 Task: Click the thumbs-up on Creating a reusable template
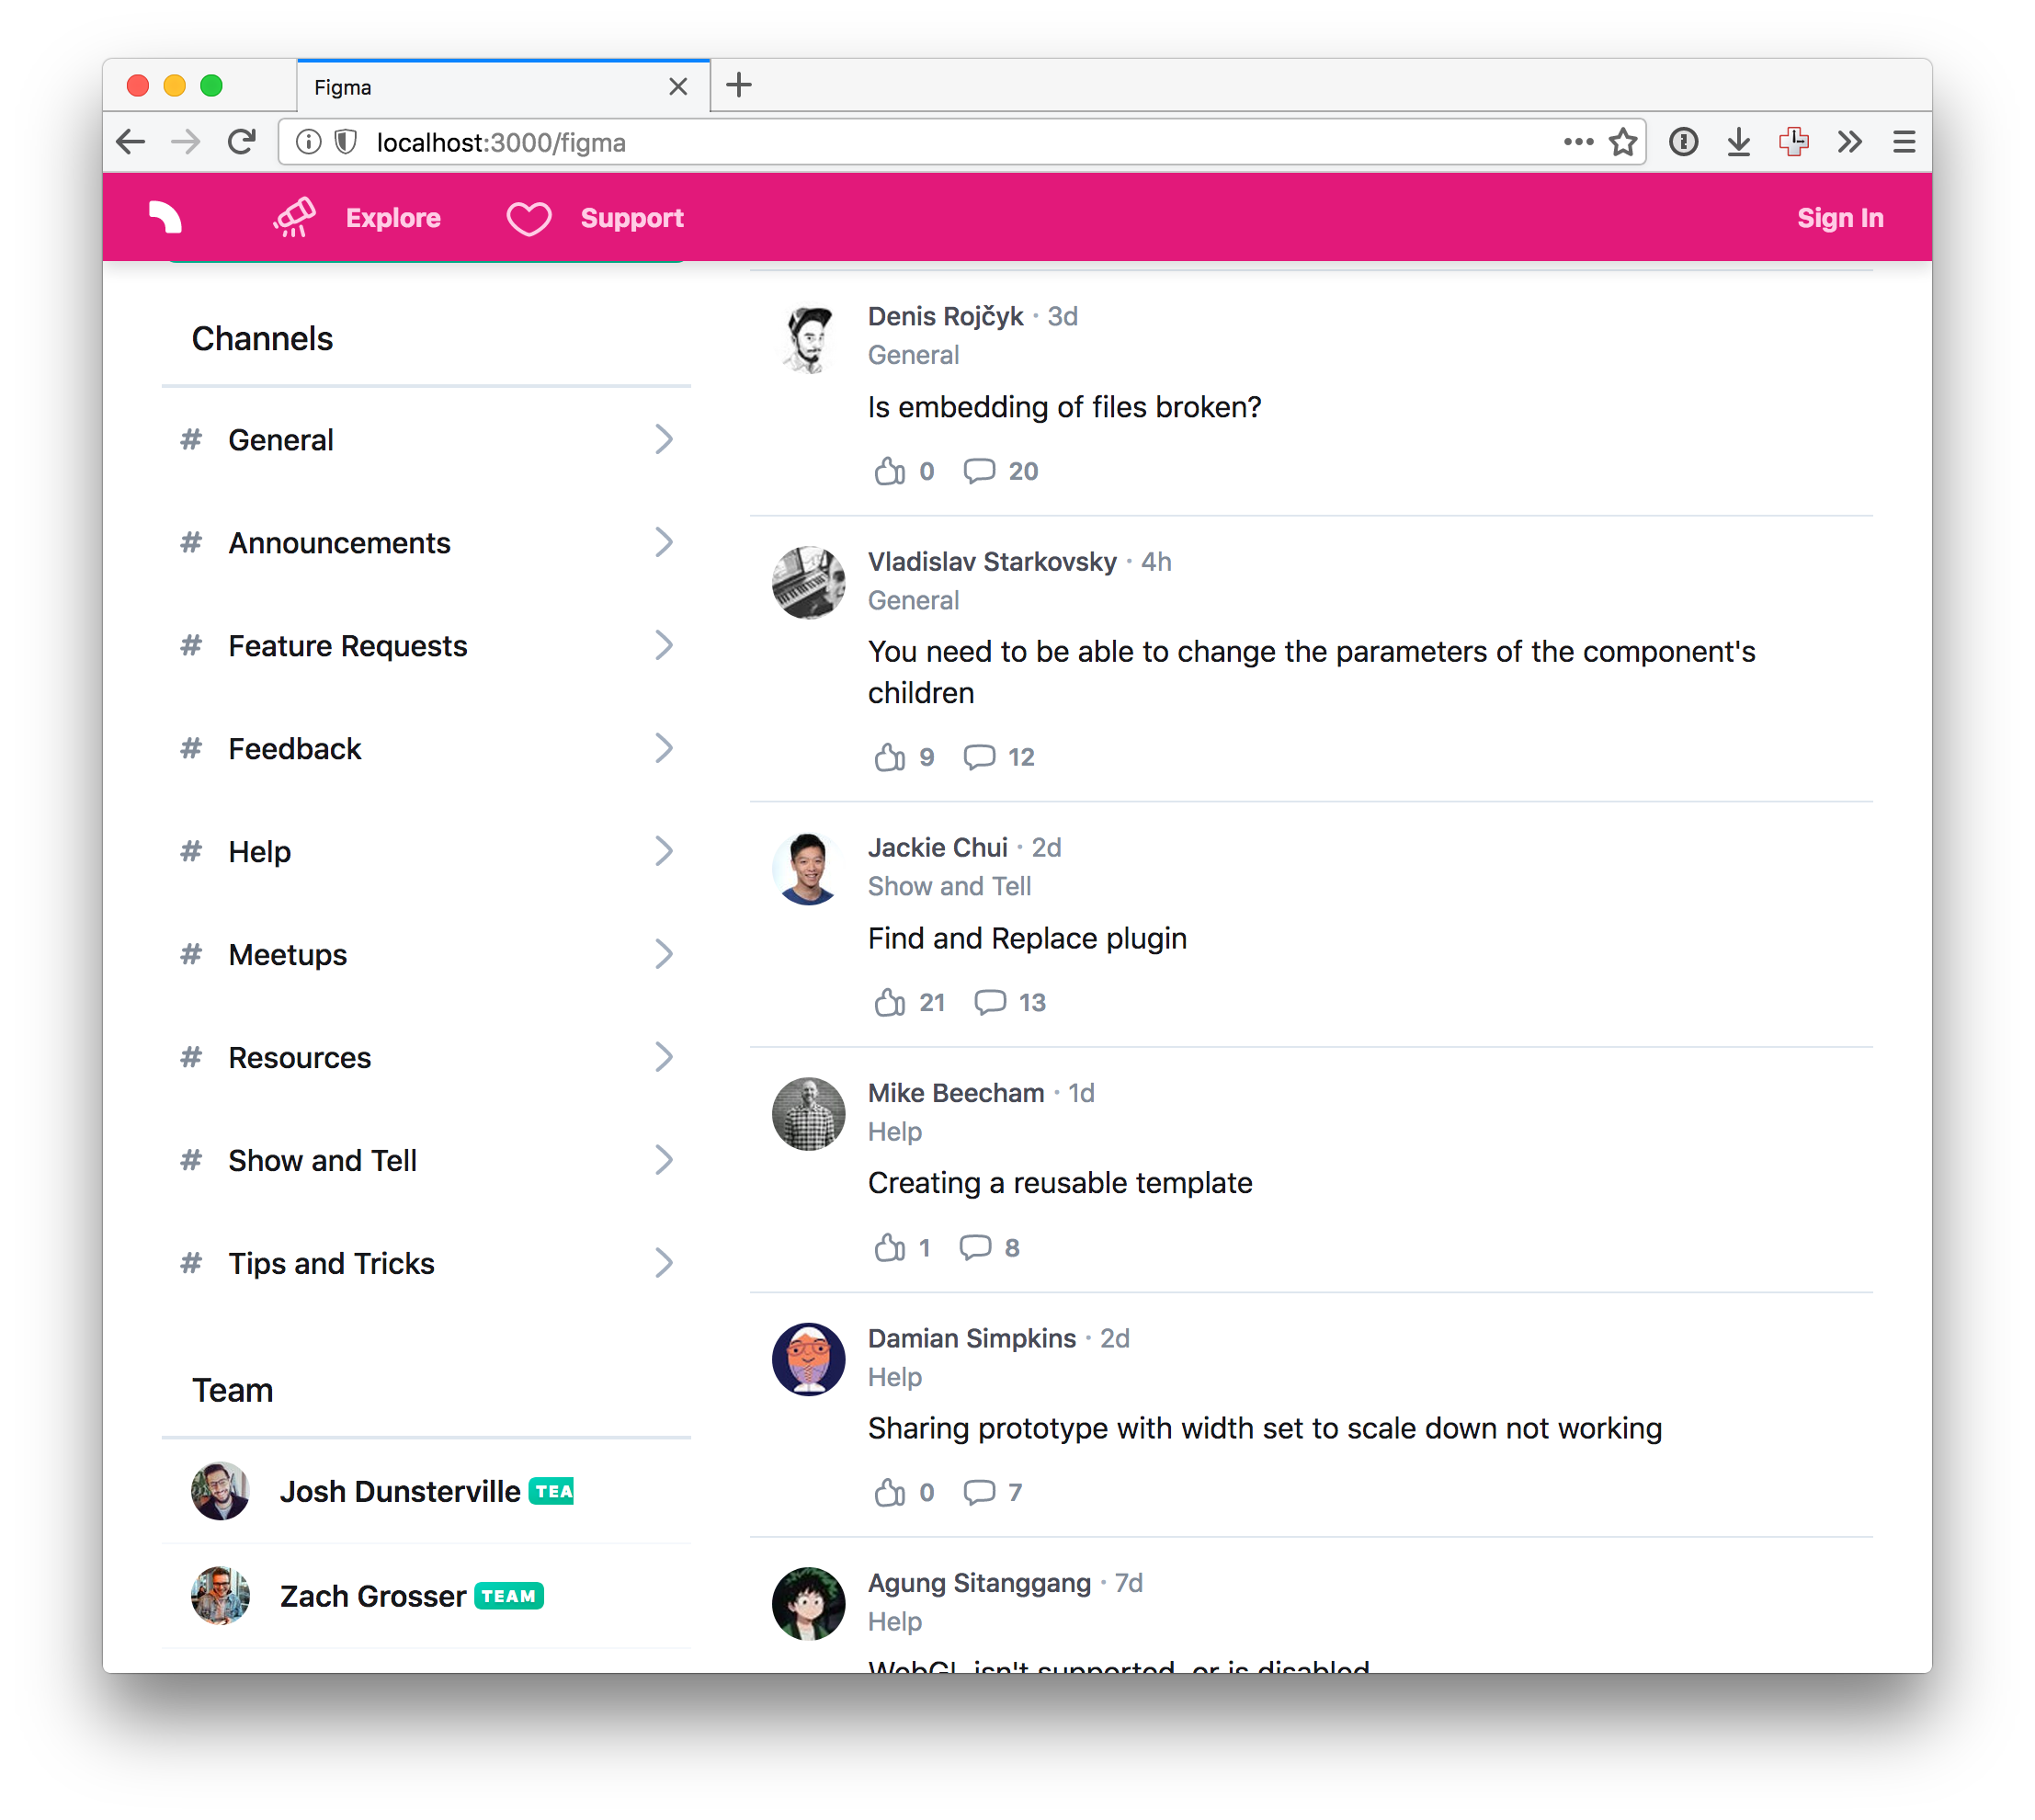(x=889, y=1247)
